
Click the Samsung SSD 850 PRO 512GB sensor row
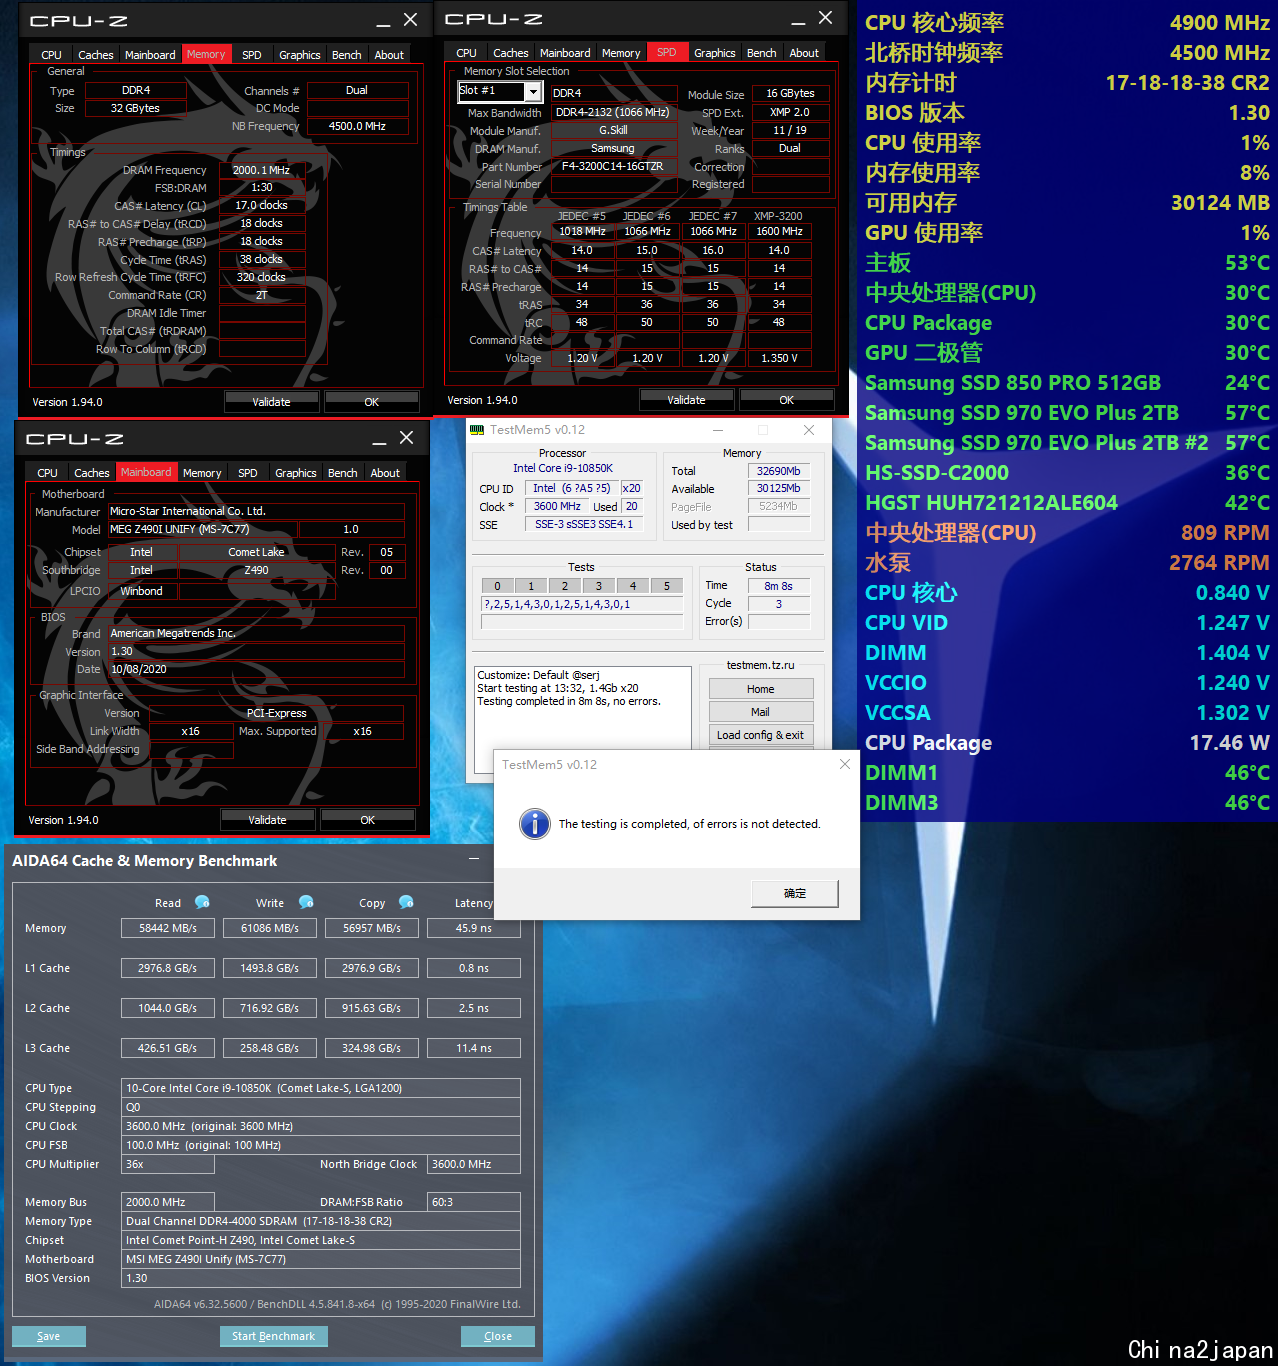pyautogui.click(x=1067, y=383)
